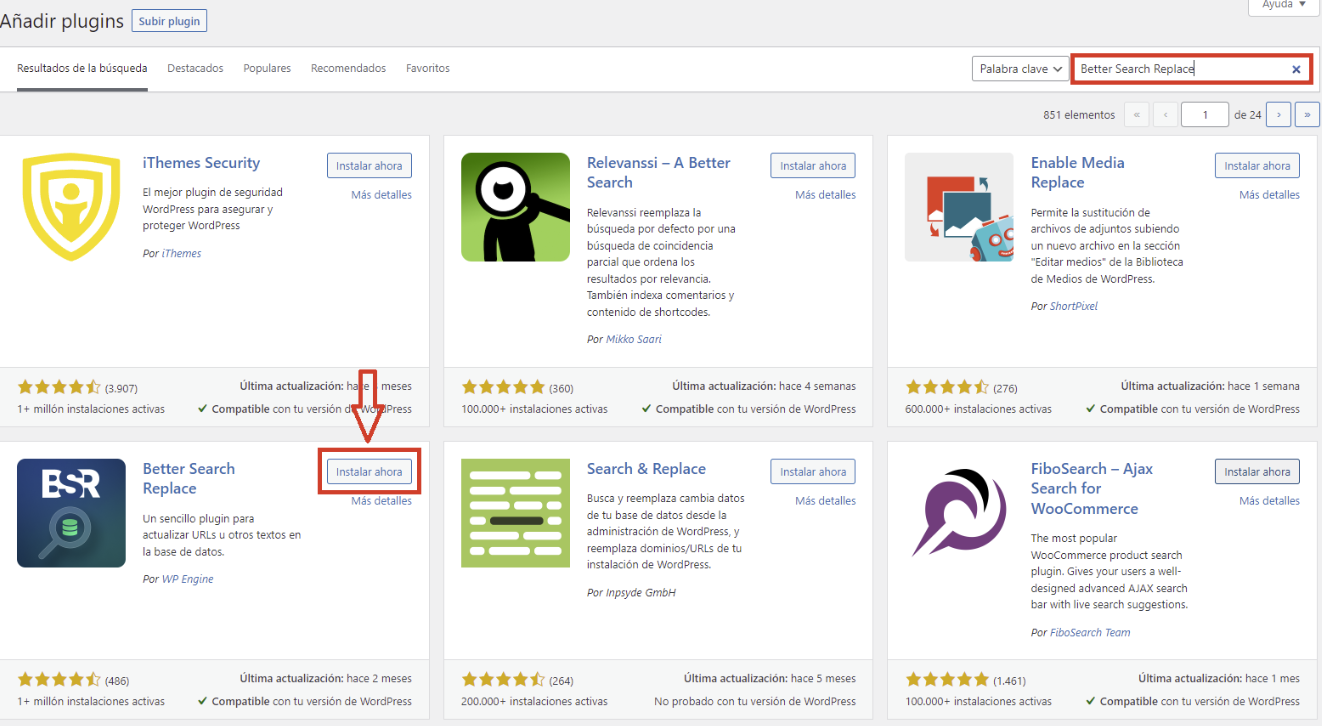Click the 600.000+ instalaciones activas text

(x=979, y=409)
